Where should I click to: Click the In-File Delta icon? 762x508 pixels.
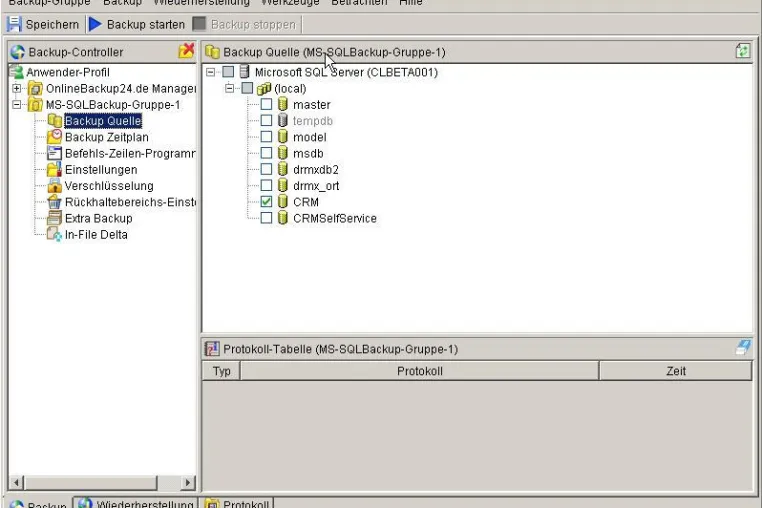(54, 234)
